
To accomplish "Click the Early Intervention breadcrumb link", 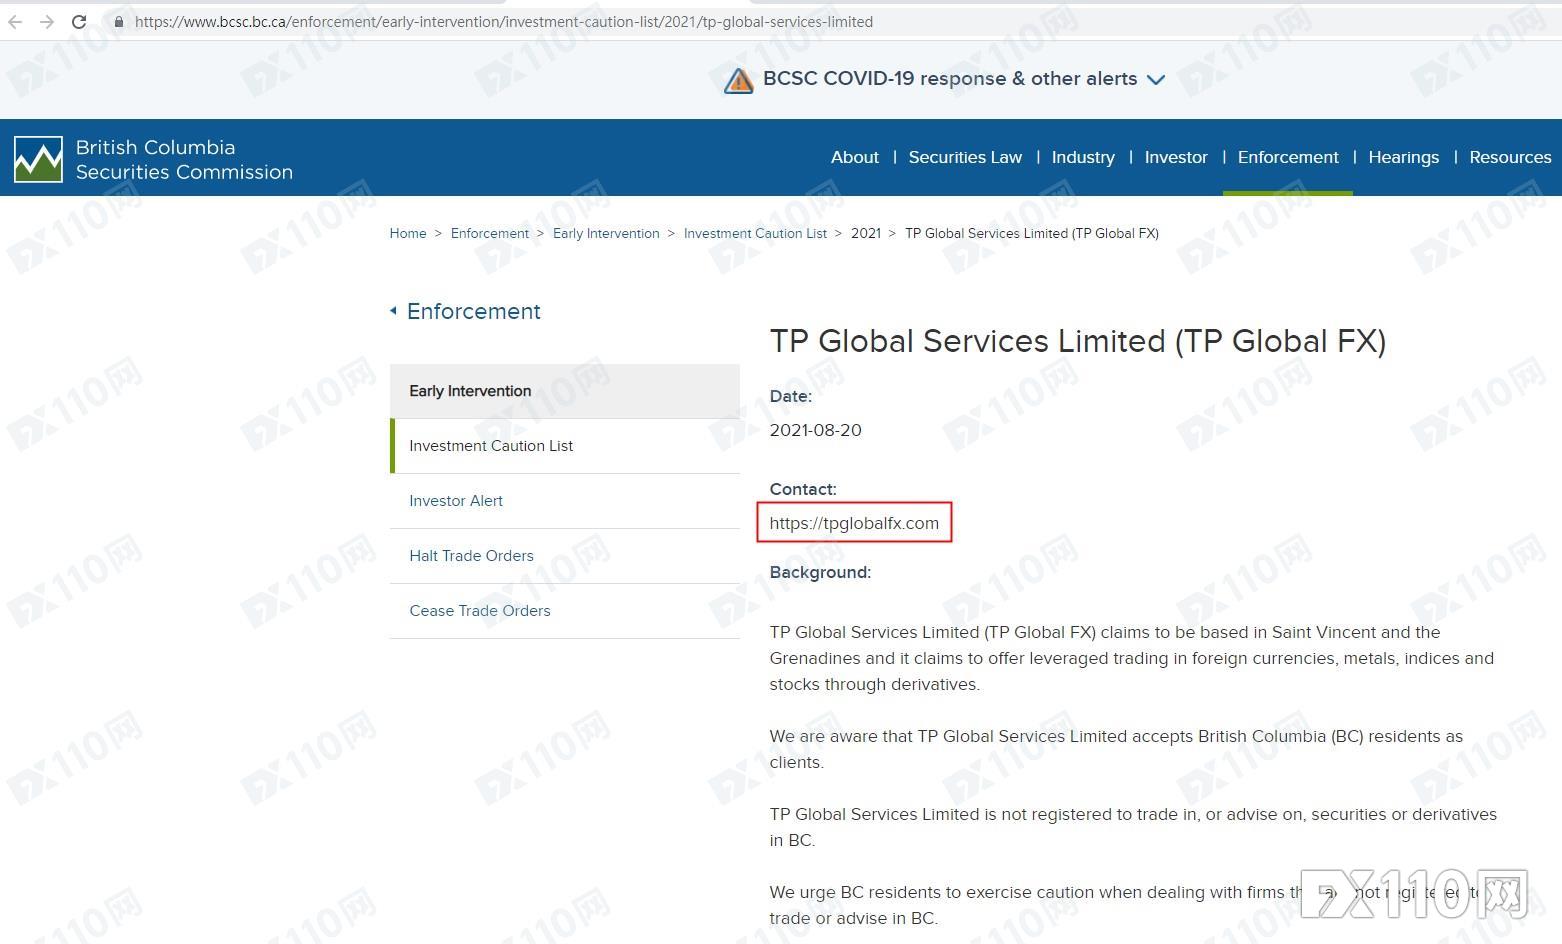I will [x=606, y=233].
